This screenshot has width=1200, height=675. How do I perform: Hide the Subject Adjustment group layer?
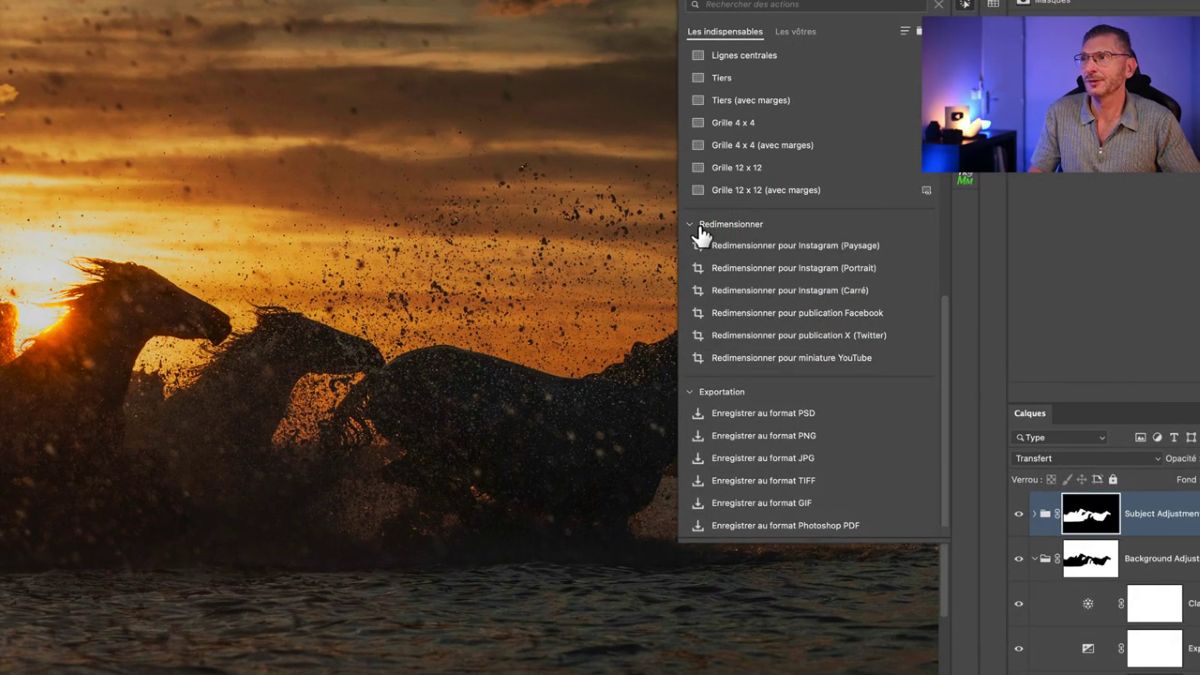tap(1019, 514)
